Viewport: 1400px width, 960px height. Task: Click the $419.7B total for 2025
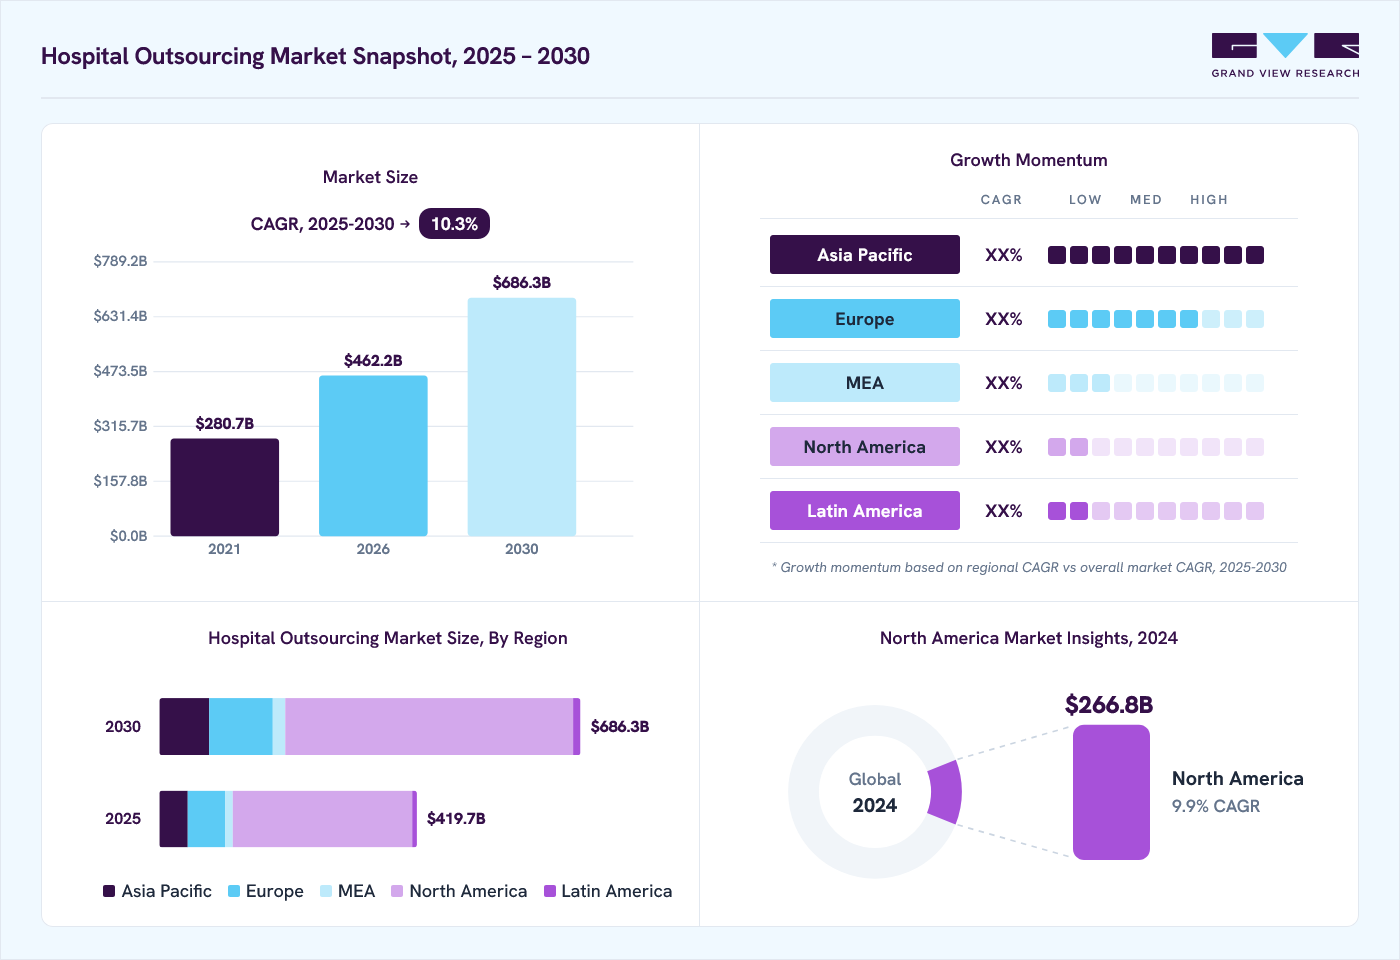tap(456, 819)
